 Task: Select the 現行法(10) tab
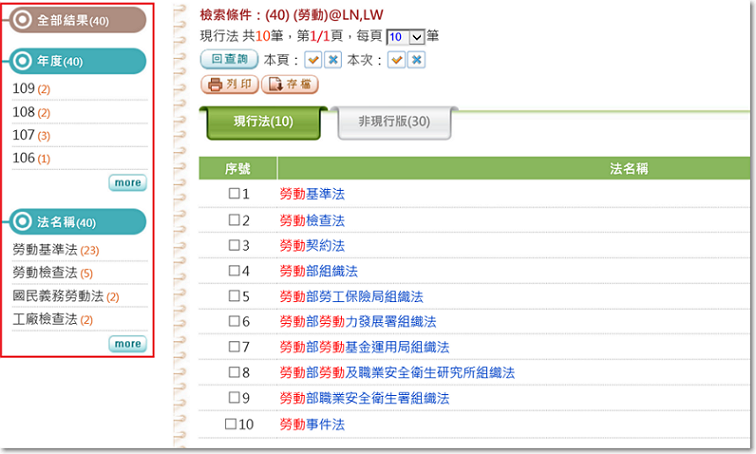coord(263,122)
